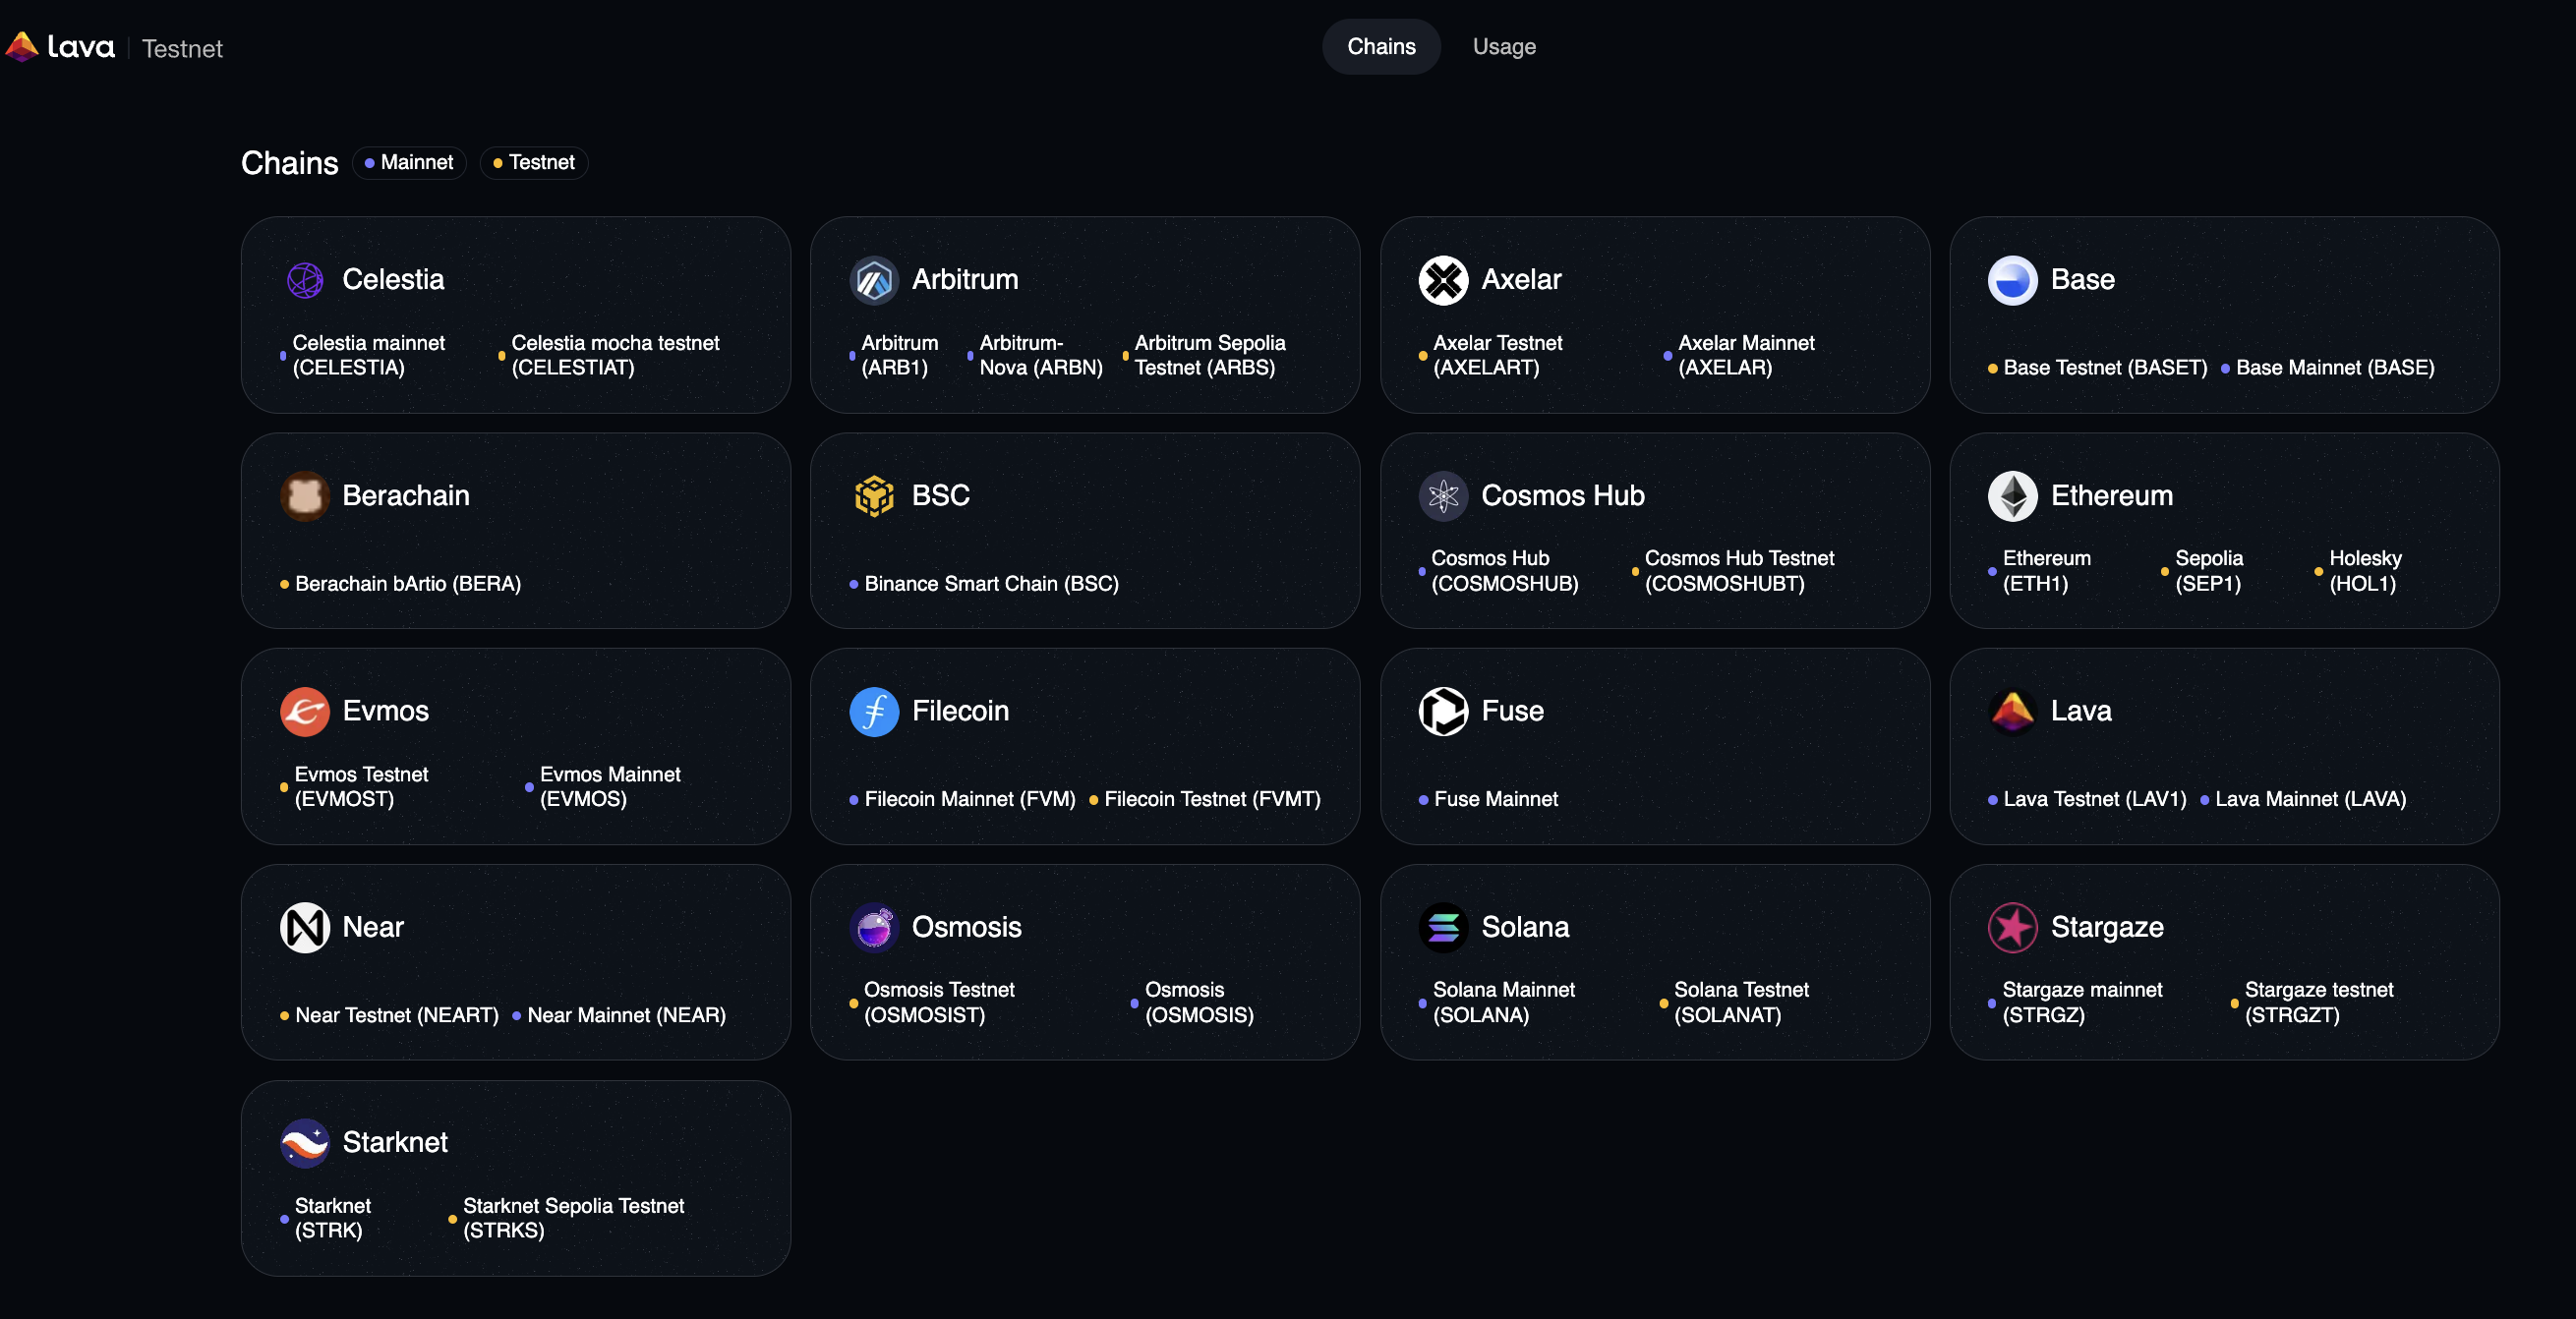Click the Solana chain icon
Screen dimensions: 2576x1319
tap(1443, 928)
